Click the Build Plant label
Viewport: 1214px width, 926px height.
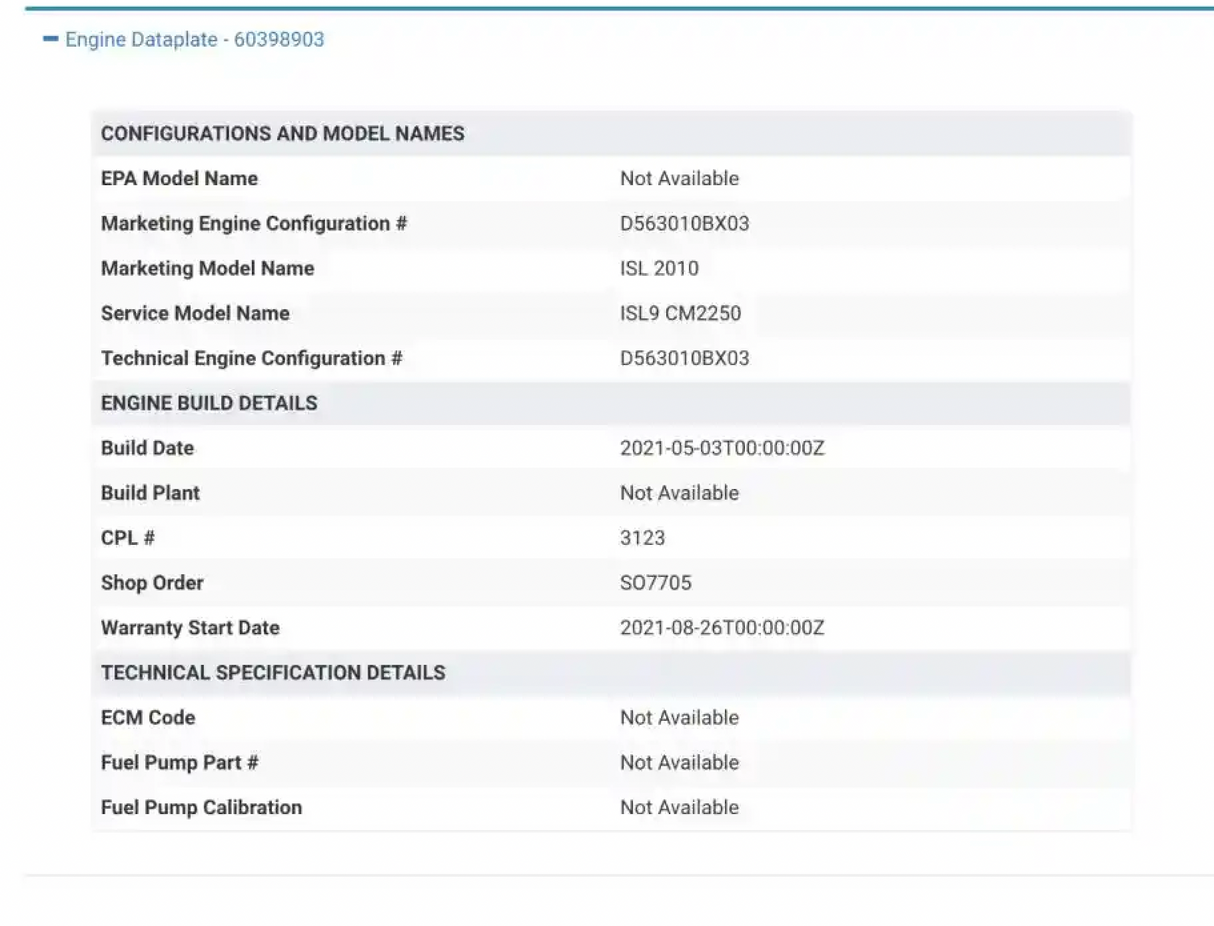pos(150,494)
